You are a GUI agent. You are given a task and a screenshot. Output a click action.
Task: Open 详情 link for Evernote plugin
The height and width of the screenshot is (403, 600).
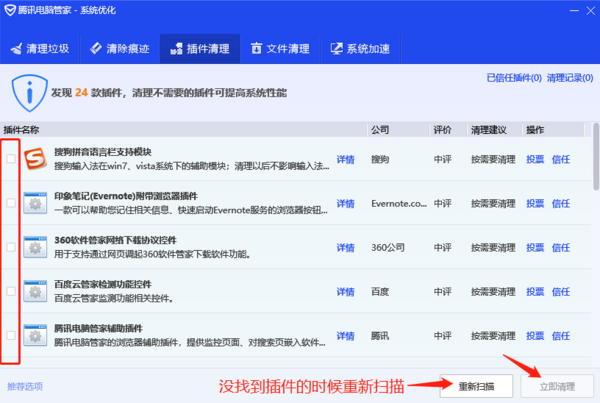(345, 203)
